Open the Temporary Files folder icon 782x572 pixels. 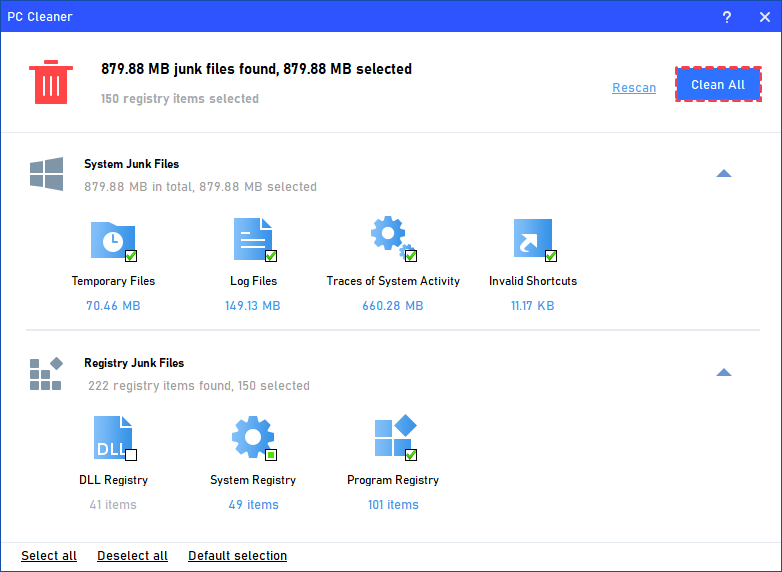click(x=113, y=240)
